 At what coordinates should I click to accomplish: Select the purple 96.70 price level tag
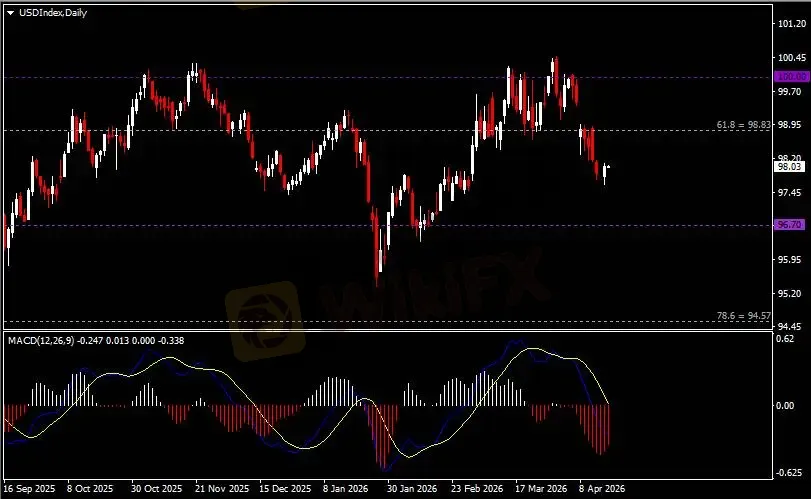(x=788, y=225)
